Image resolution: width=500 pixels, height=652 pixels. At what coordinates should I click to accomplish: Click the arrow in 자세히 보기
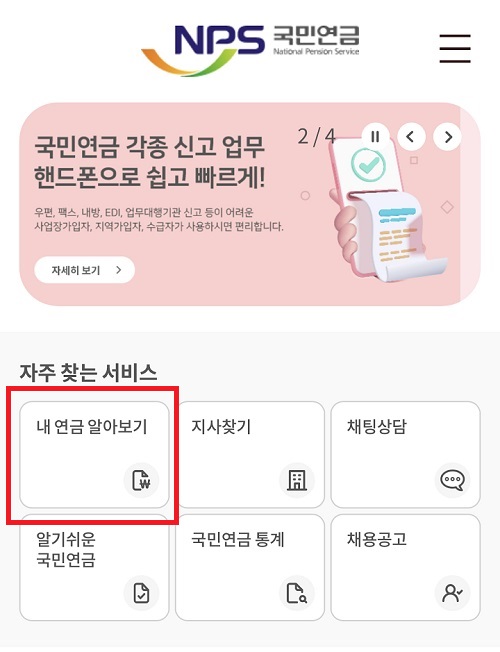tap(119, 270)
